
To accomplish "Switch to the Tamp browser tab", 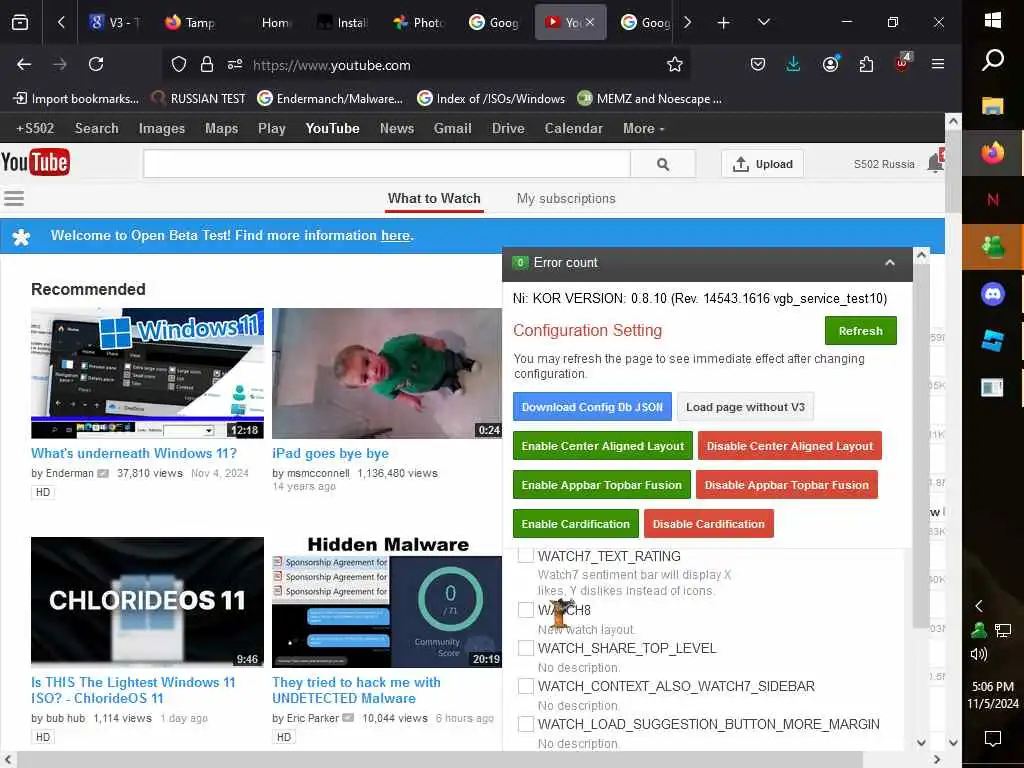I will pyautogui.click(x=189, y=23).
